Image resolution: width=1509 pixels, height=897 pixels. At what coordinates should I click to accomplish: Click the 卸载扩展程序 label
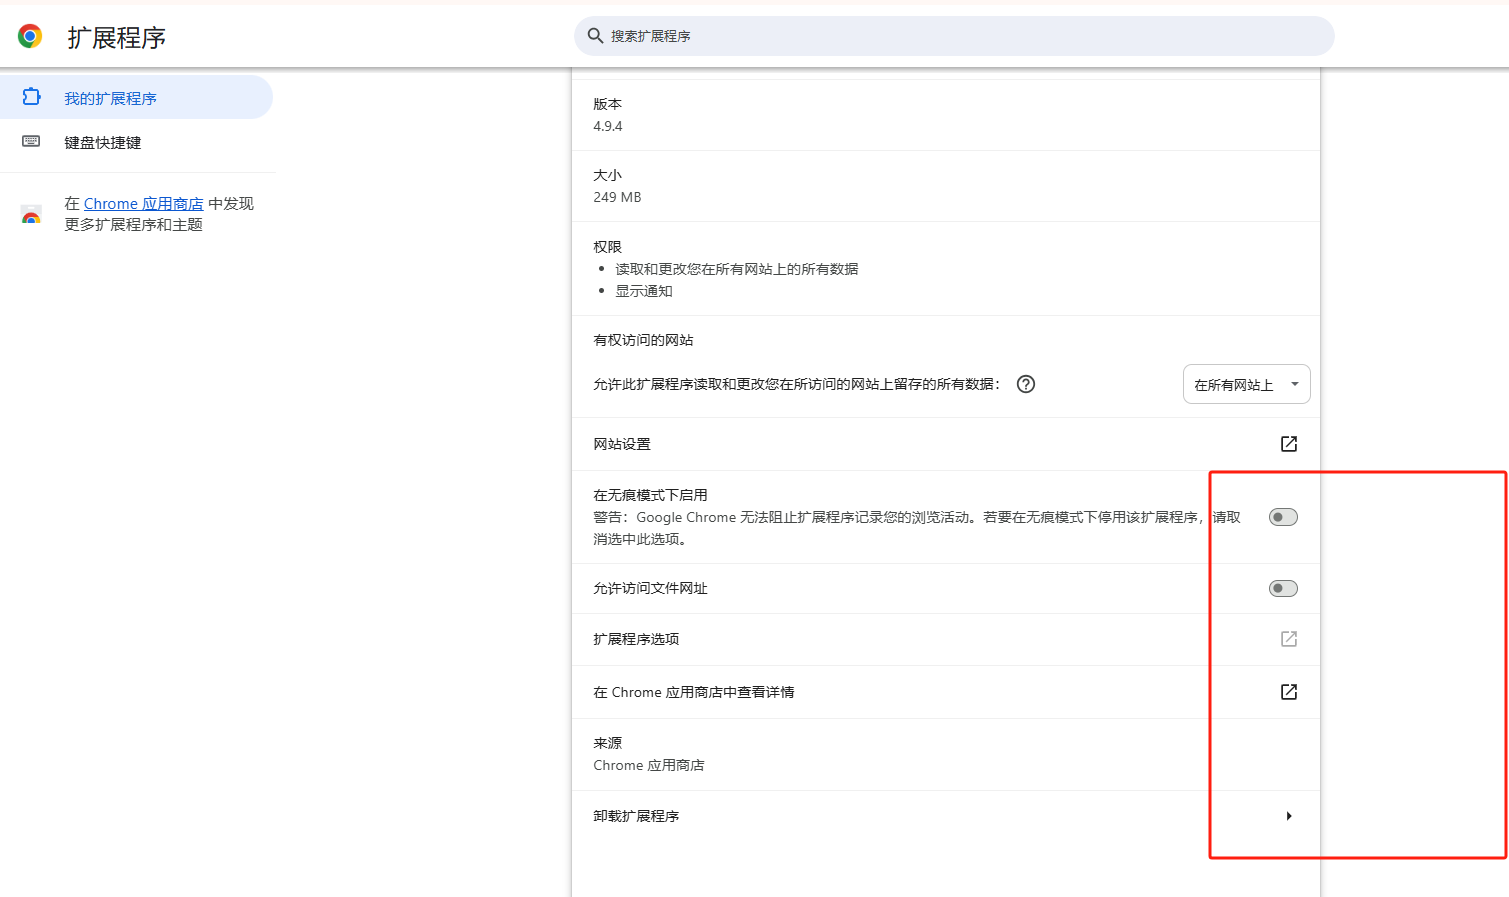pos(636,816)
